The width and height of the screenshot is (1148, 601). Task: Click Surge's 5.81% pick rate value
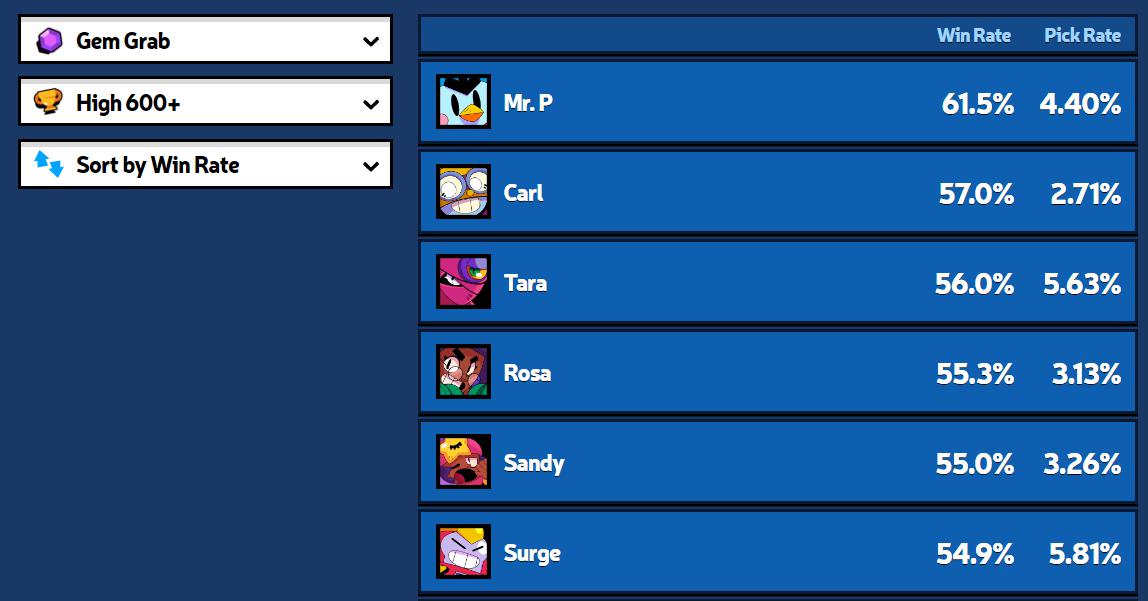1084,554
